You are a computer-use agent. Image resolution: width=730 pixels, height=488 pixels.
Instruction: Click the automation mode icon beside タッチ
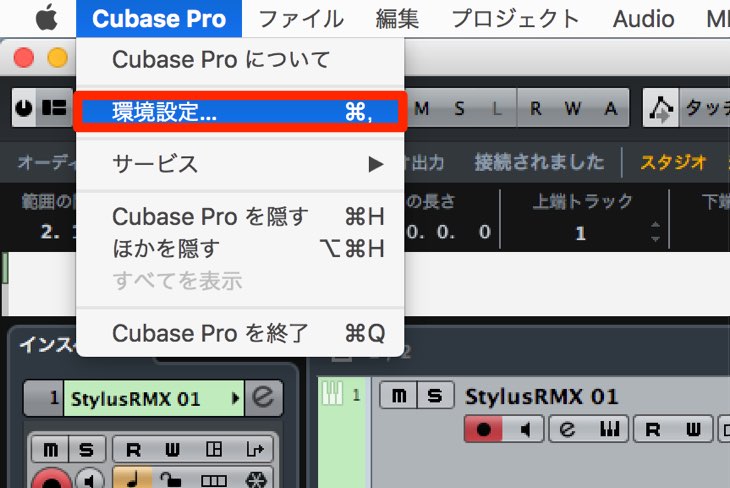(x=661, y=108)
